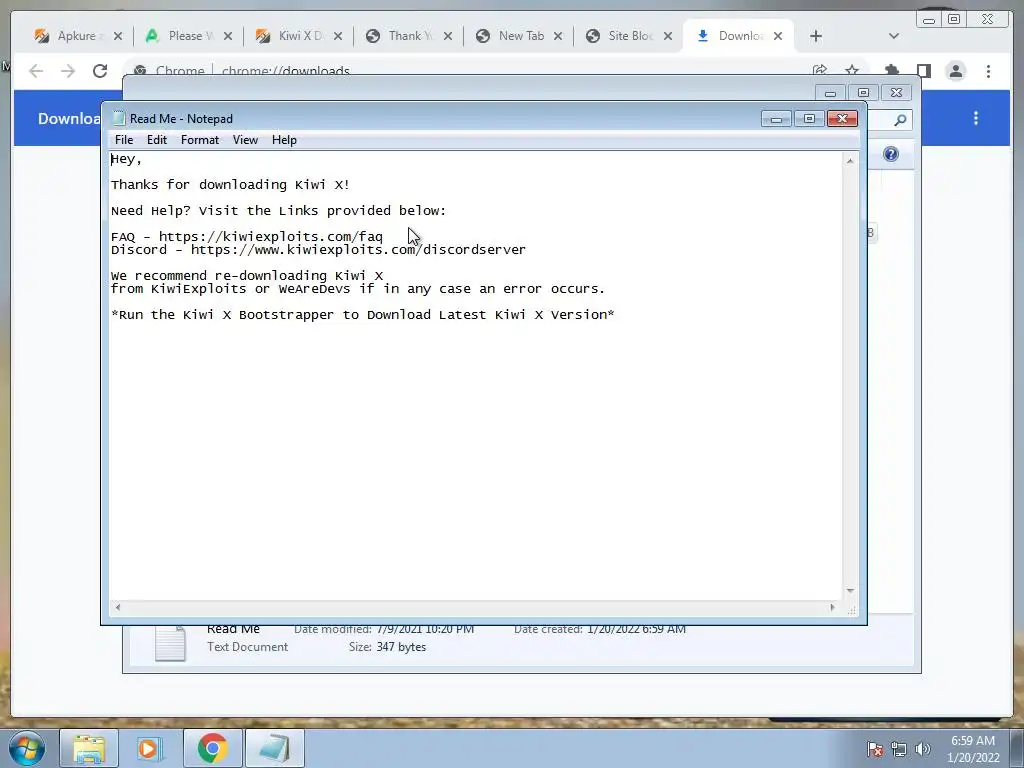Close the Thank You tab
Viewport: 1024px width, 768px height.
[447, 36]
